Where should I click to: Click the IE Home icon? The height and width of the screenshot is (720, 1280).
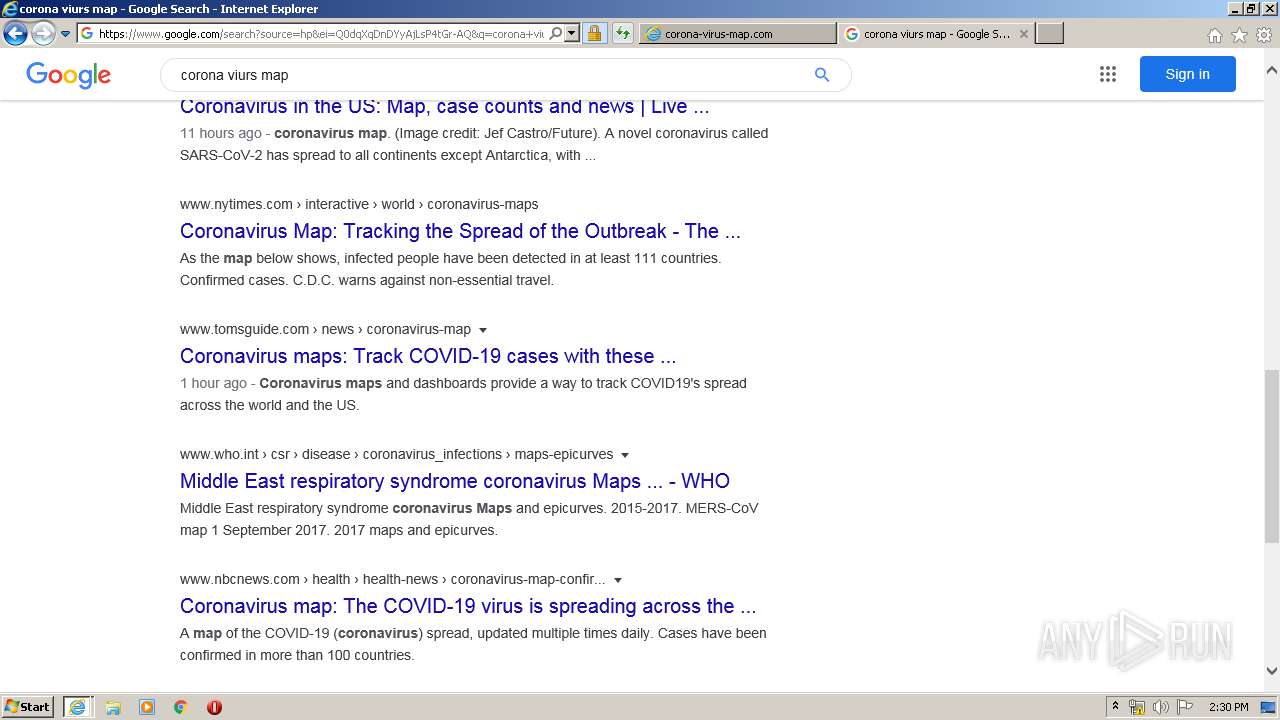click(1214, 35)
